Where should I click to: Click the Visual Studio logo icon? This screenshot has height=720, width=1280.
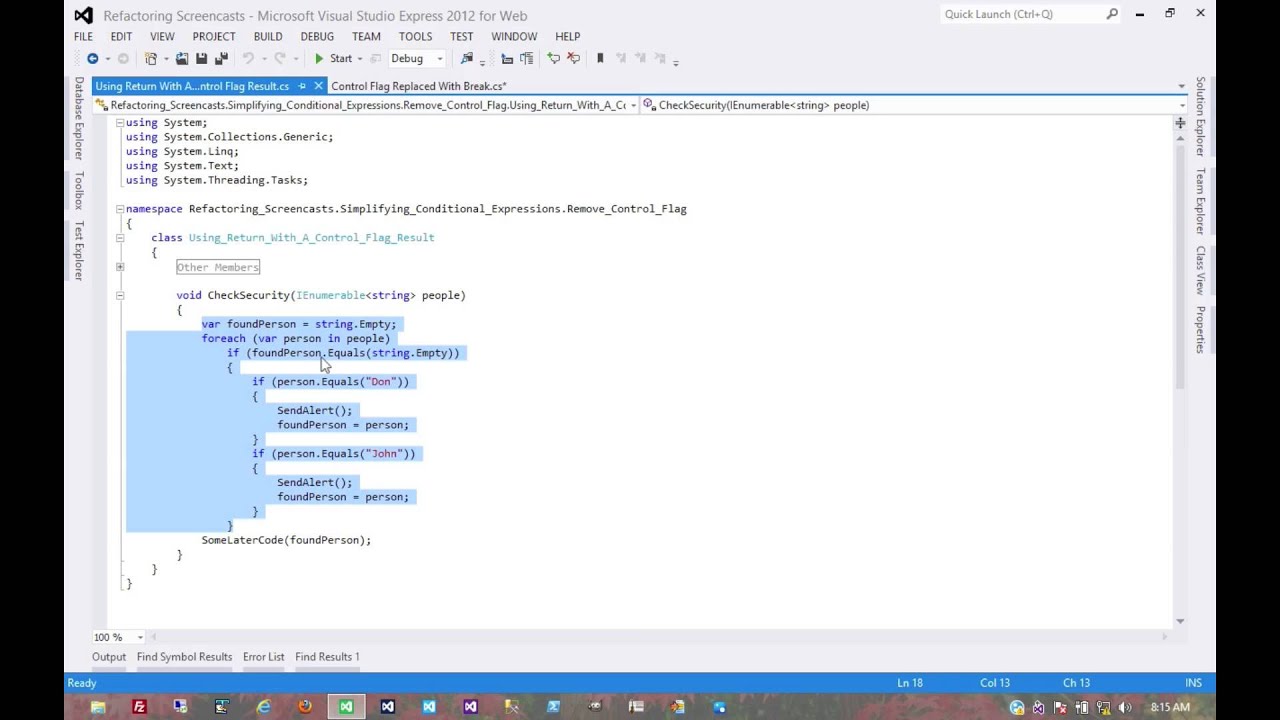pyautogui.click(x=84, y=15)
